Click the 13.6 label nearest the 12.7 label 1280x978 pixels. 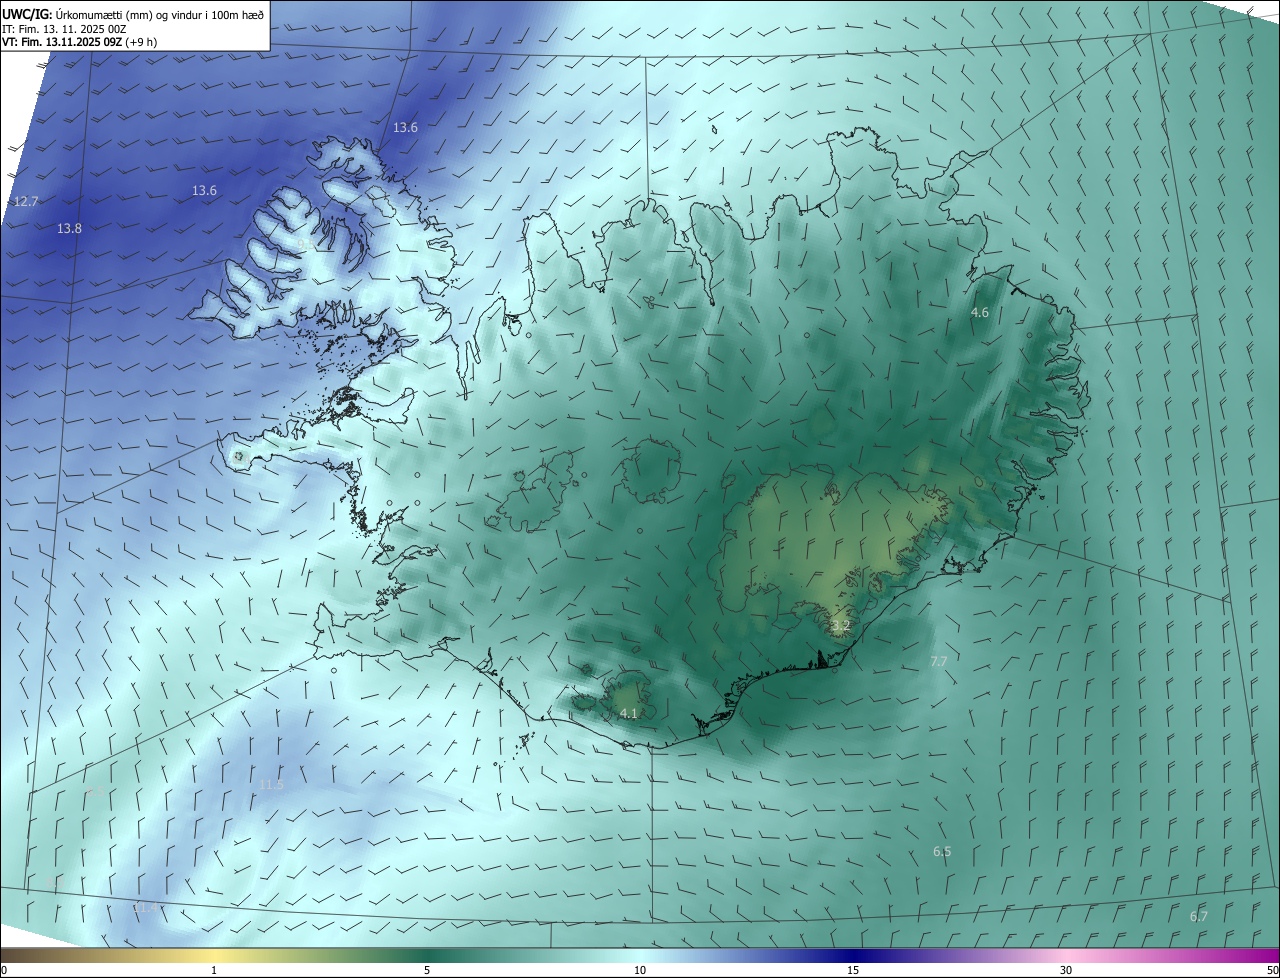[204, 190]
